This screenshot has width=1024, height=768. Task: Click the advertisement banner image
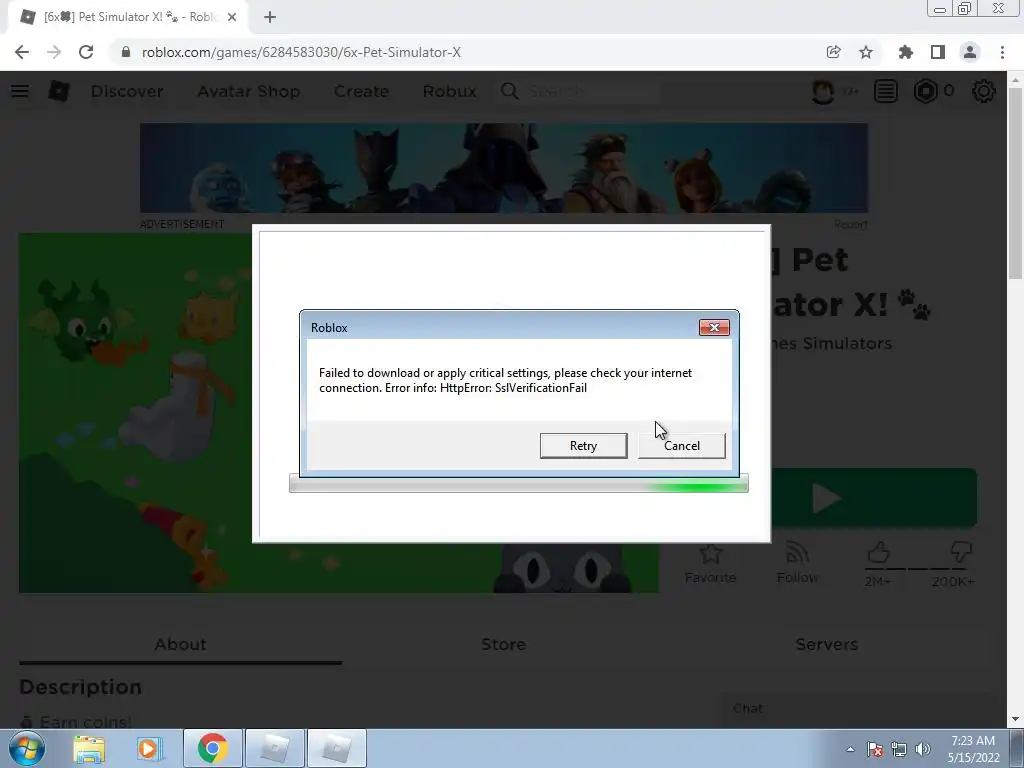(504, 168)
